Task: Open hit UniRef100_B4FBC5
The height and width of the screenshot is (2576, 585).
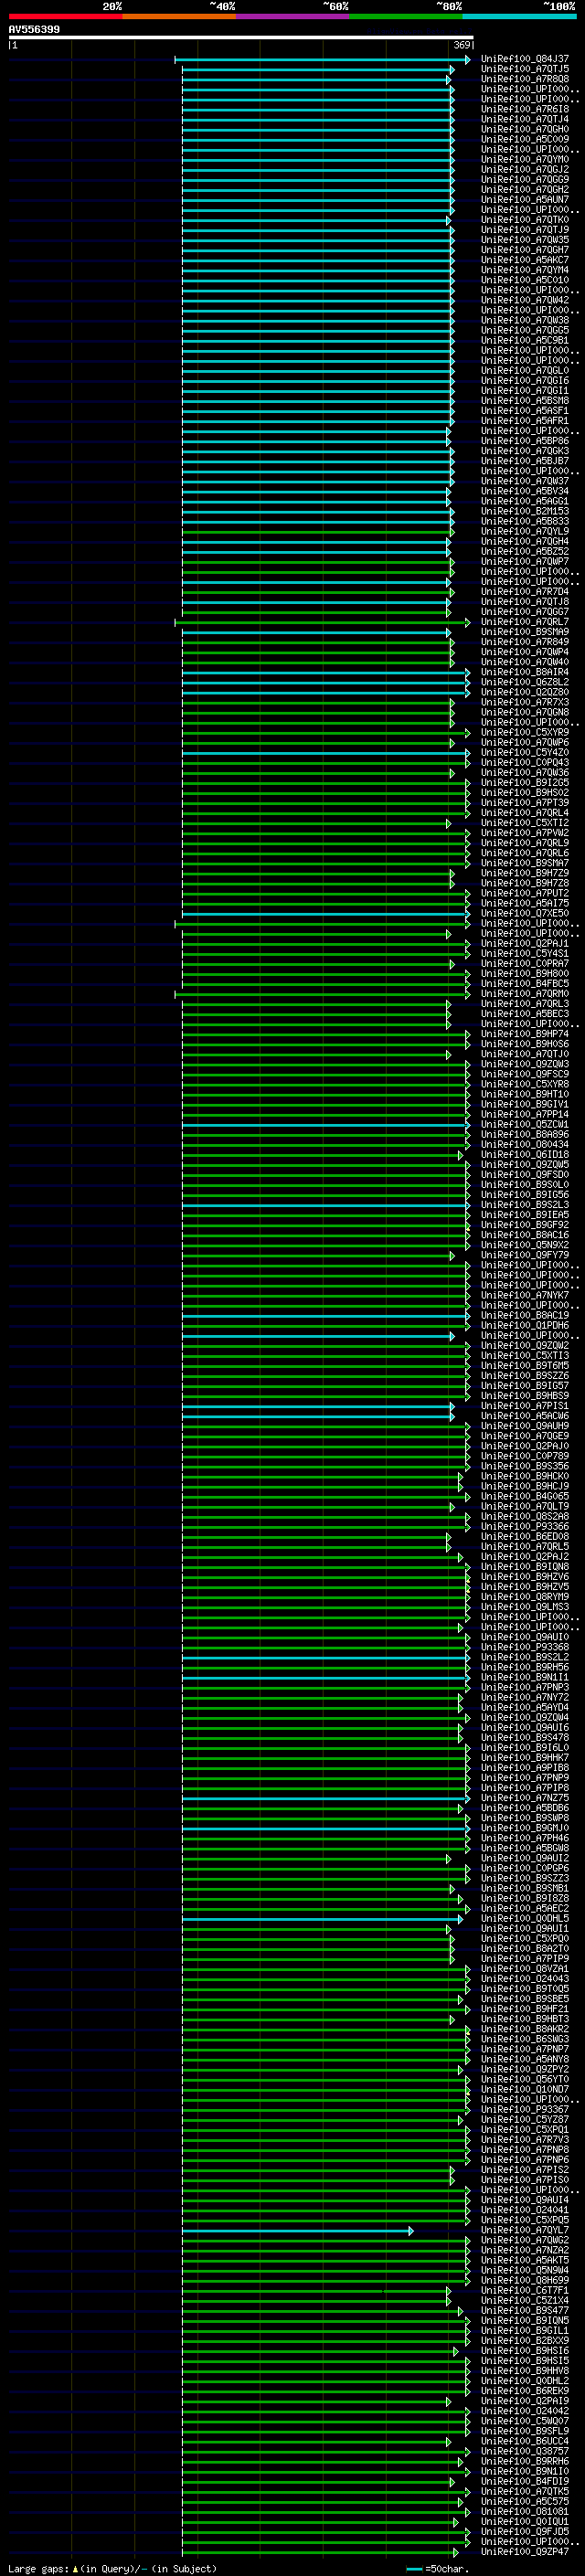Action: [x=525, y=984]
